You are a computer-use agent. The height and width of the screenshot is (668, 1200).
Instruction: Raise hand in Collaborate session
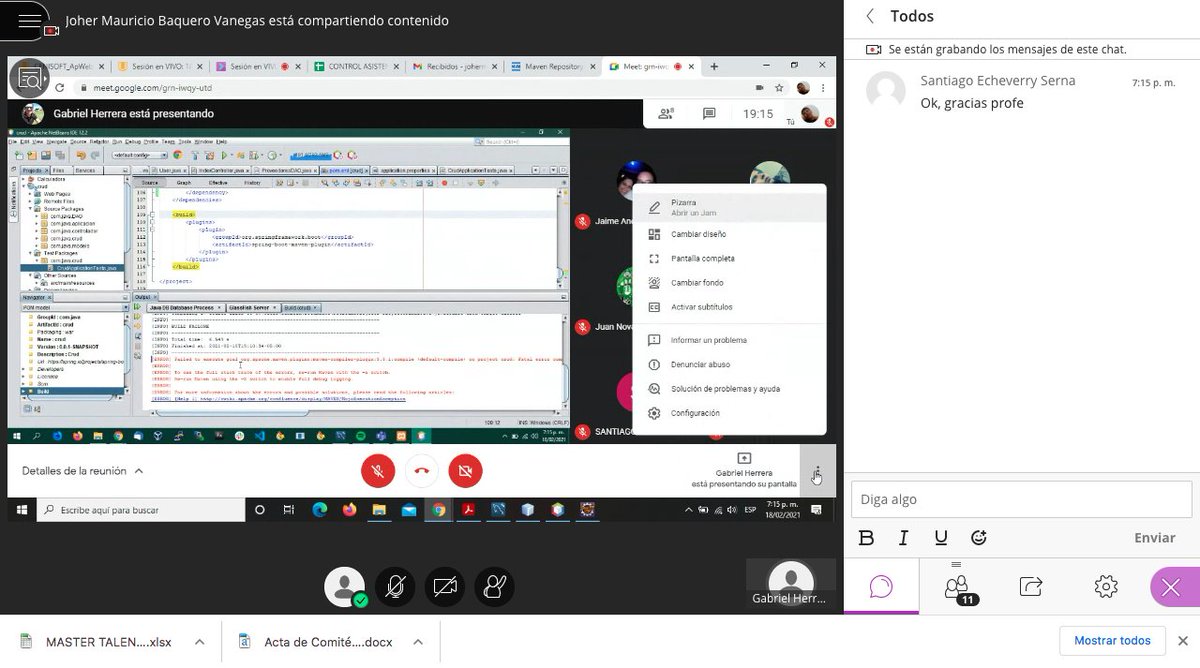[495, 587]
